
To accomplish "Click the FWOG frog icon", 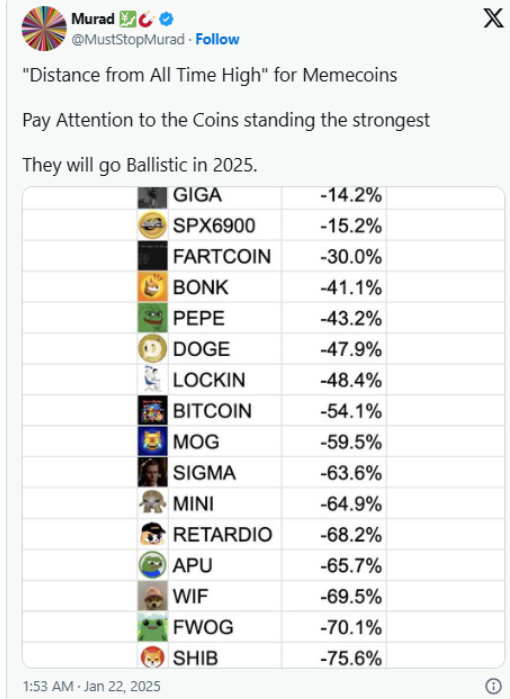I will tap(152, 627).
